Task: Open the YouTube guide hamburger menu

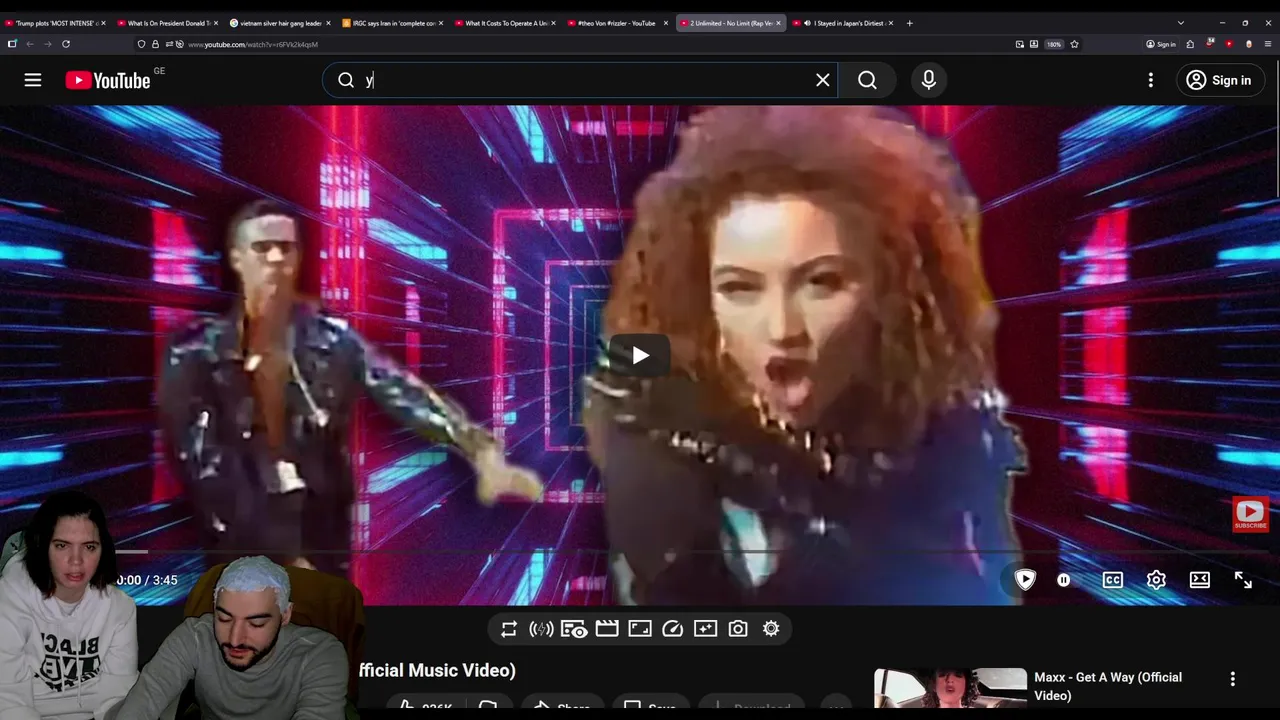Action: [33, 80]
